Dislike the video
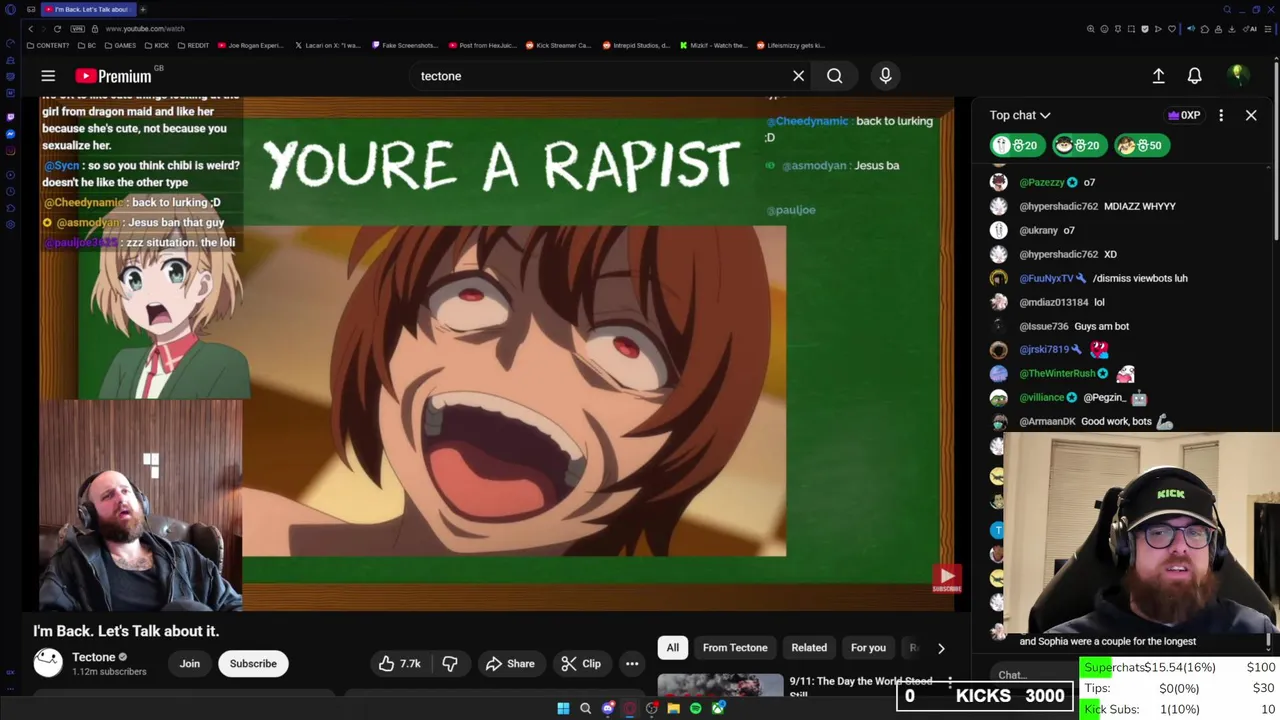The image size is (1280, 720). pyautogui.click(x=450, y=663)
